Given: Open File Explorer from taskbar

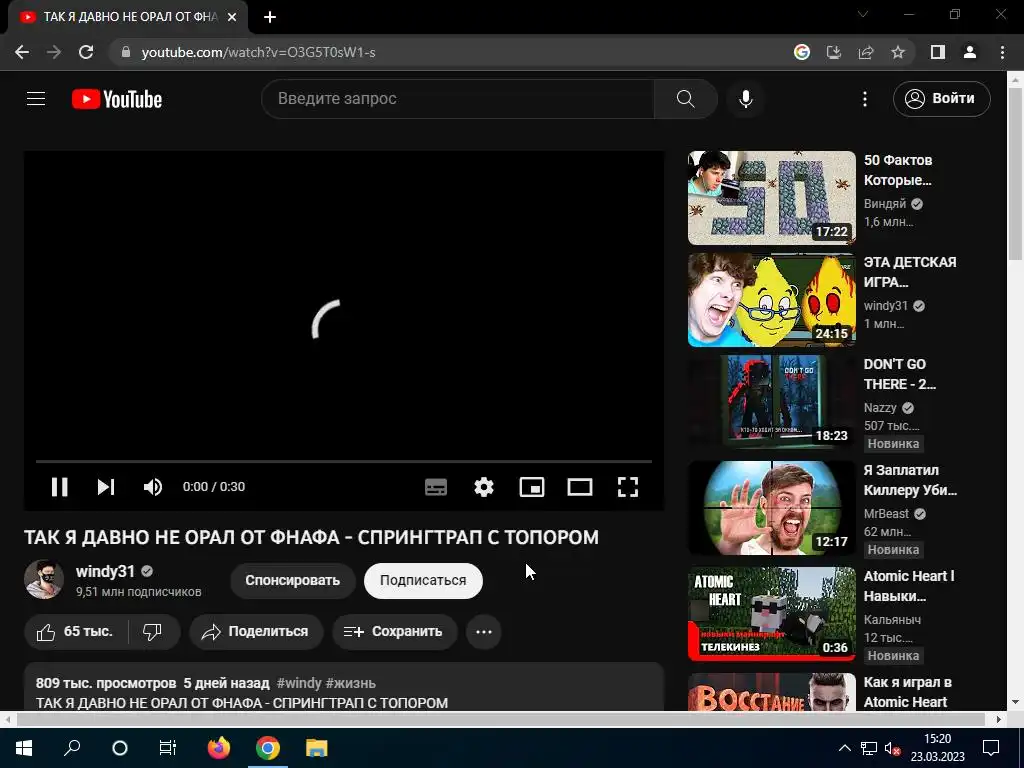Looking at the screenshot, I should [x=317, y=748].
